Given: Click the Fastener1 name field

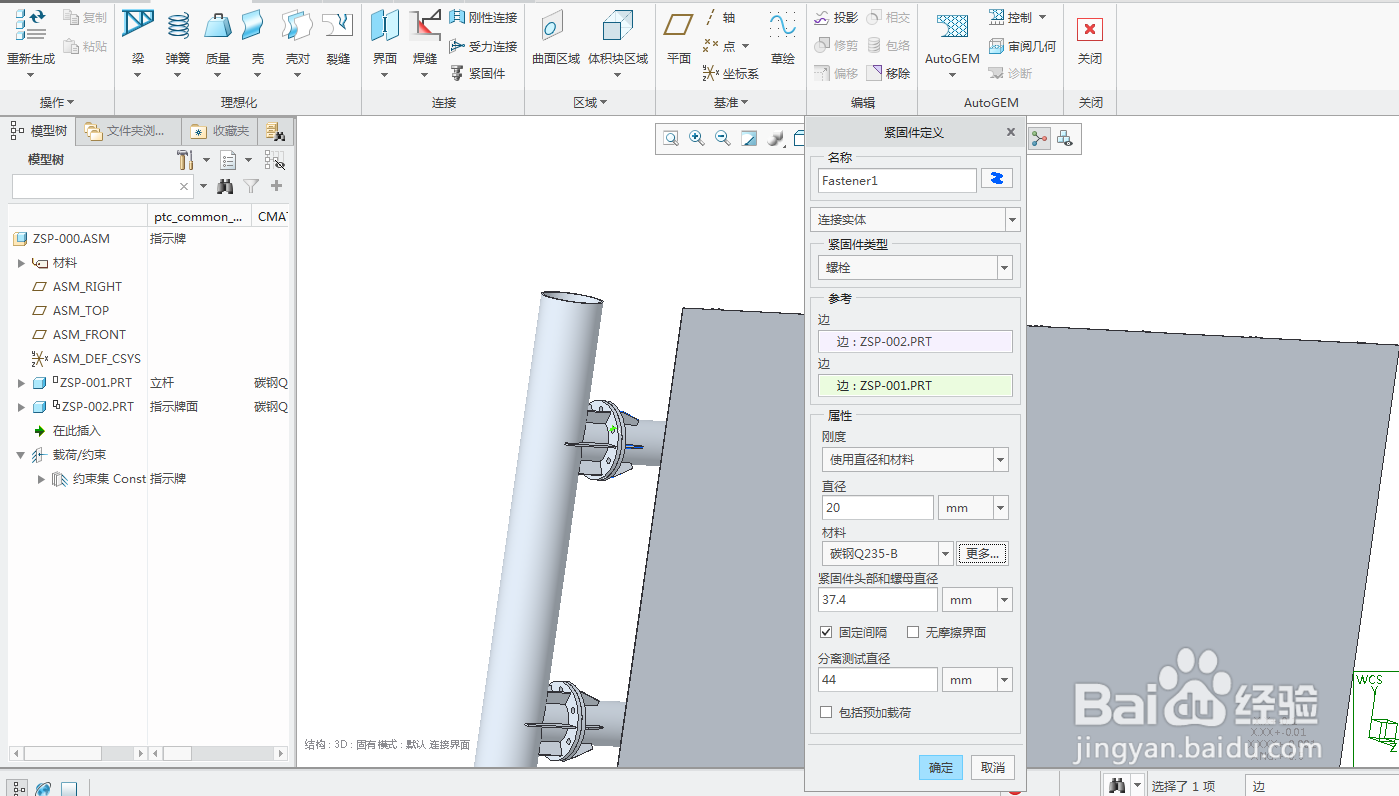Looking at the screenshot, I should [x=897, y=180].
